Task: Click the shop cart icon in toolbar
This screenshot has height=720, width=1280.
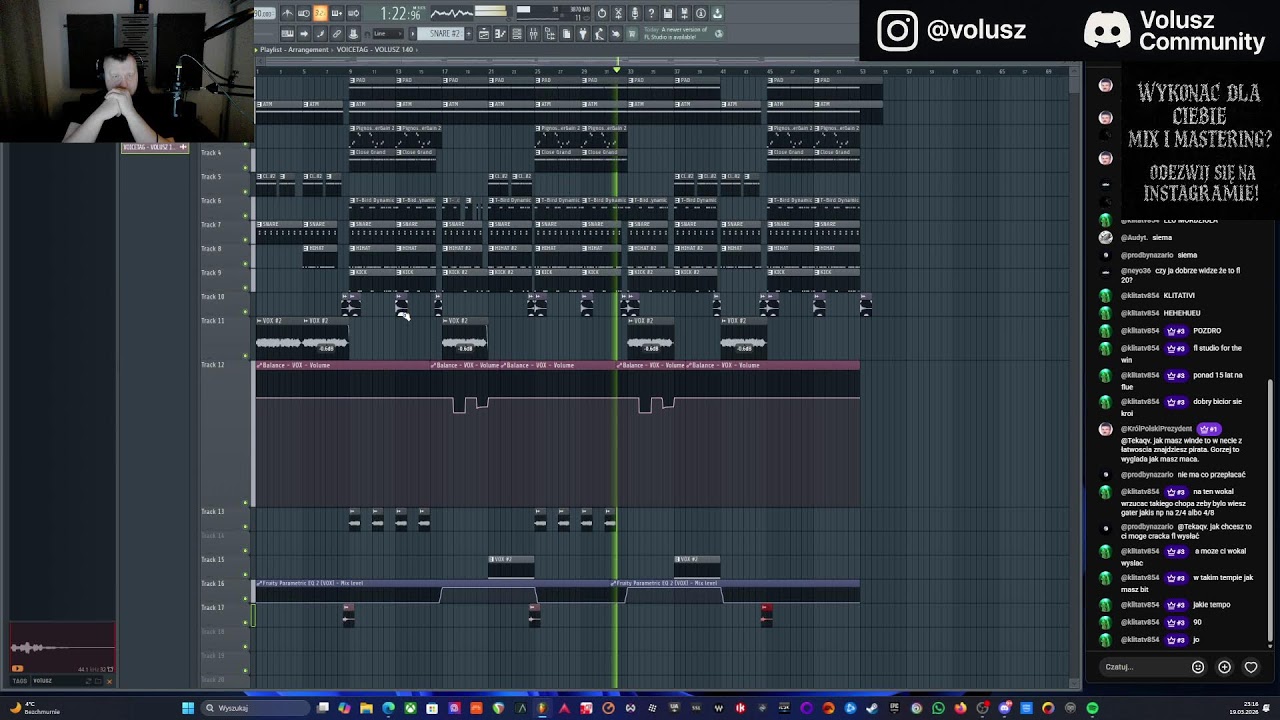Action: pyautogui.click(x=632, y=34)
